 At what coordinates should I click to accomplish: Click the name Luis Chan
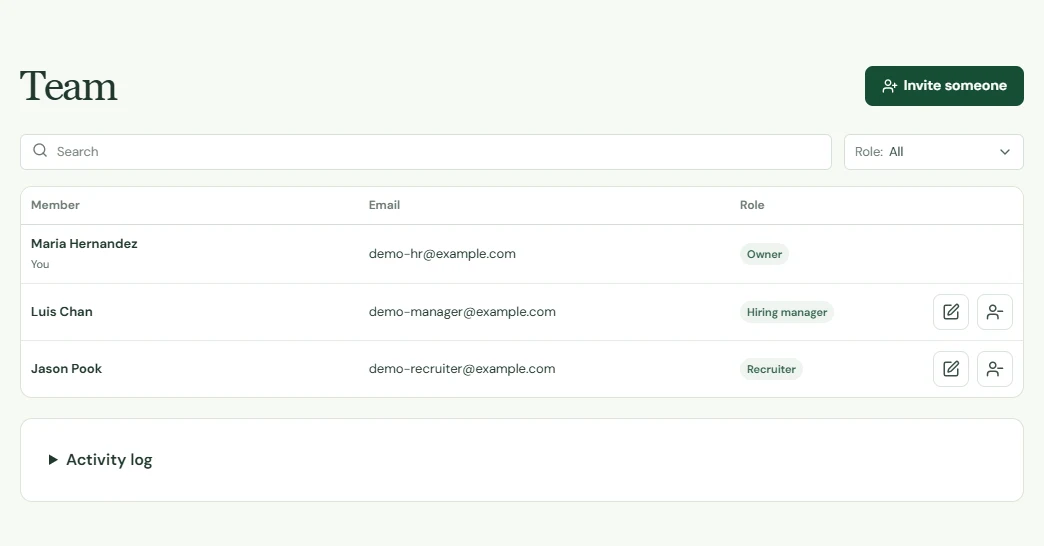pos(61,312)
